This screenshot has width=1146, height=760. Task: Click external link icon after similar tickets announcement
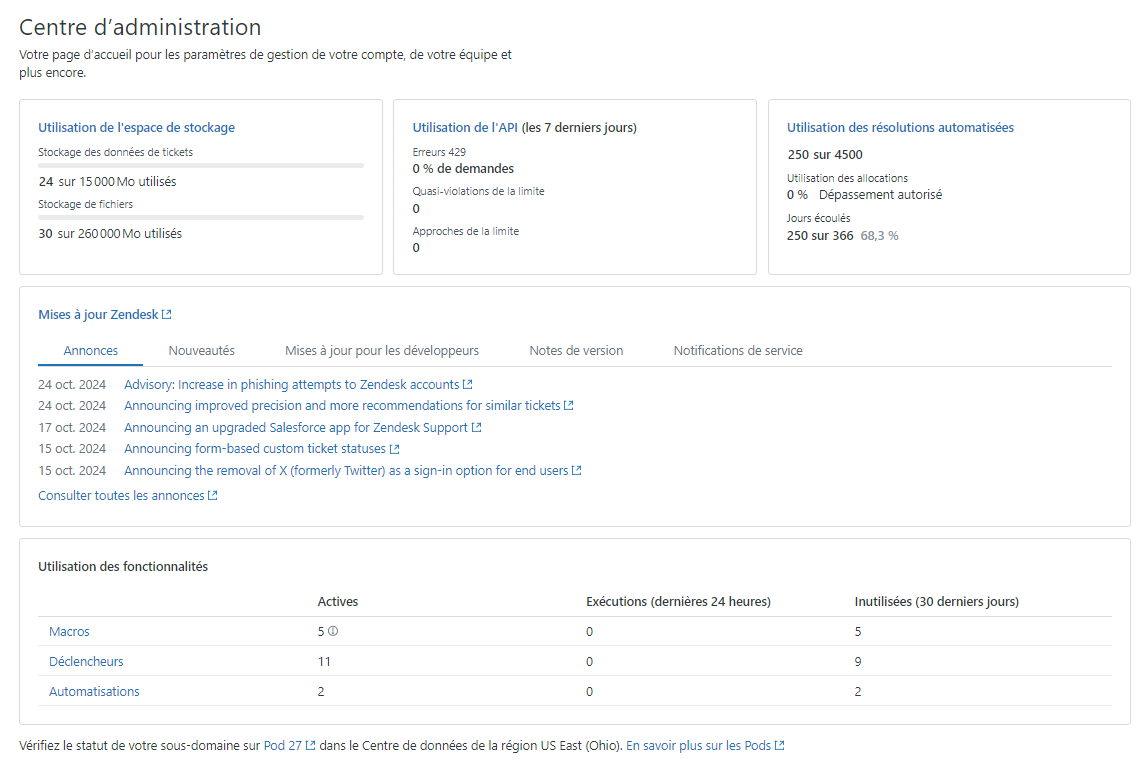click(569, 405)
